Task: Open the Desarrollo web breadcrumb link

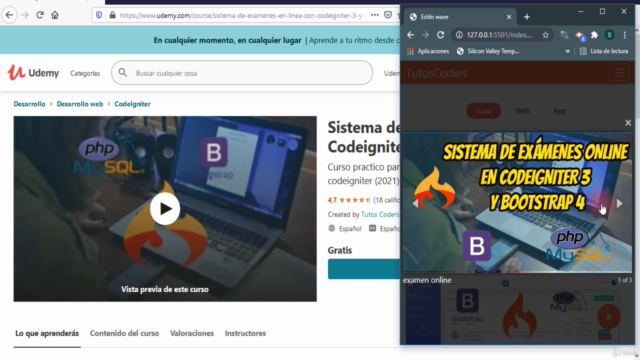Action: (x=80, y=104)
